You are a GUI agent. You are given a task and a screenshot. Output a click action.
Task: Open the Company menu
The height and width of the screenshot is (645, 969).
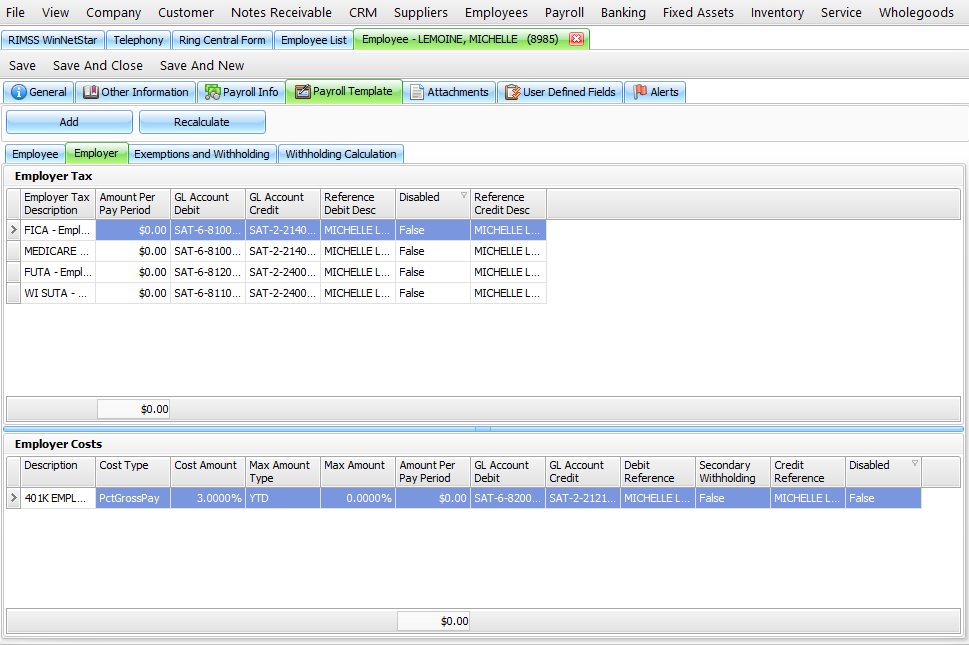pos(114,12)
